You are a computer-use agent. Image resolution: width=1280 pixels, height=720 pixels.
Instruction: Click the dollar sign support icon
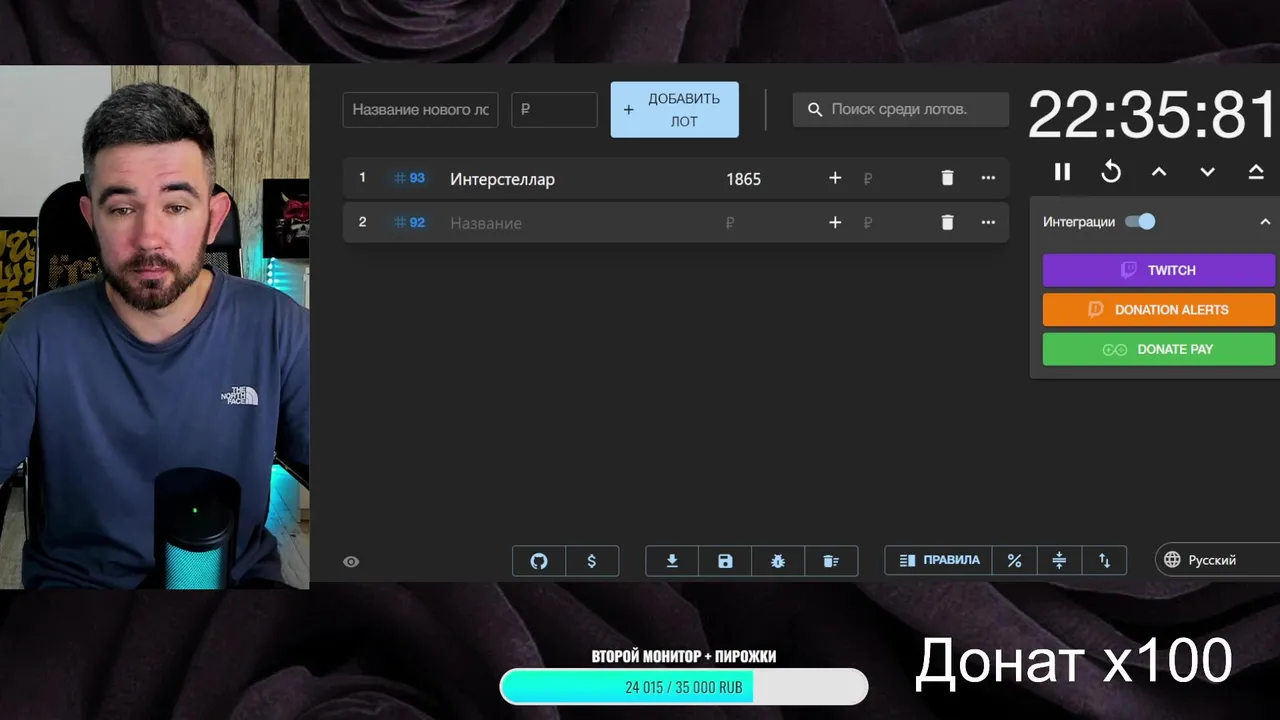tap(592, 561)
